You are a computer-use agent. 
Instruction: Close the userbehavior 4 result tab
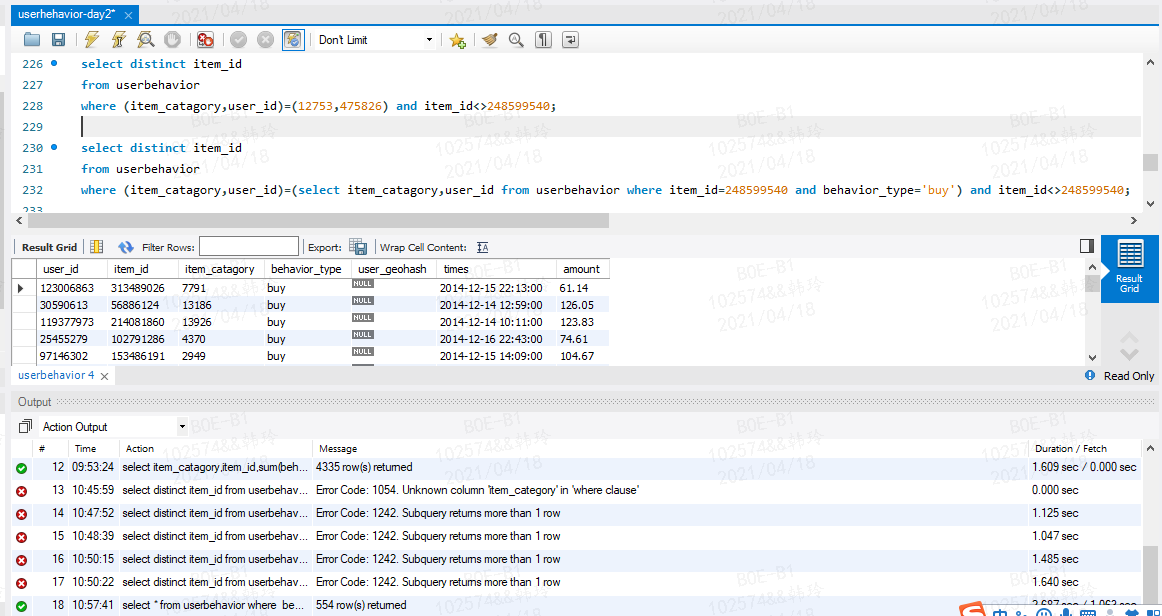104,377
